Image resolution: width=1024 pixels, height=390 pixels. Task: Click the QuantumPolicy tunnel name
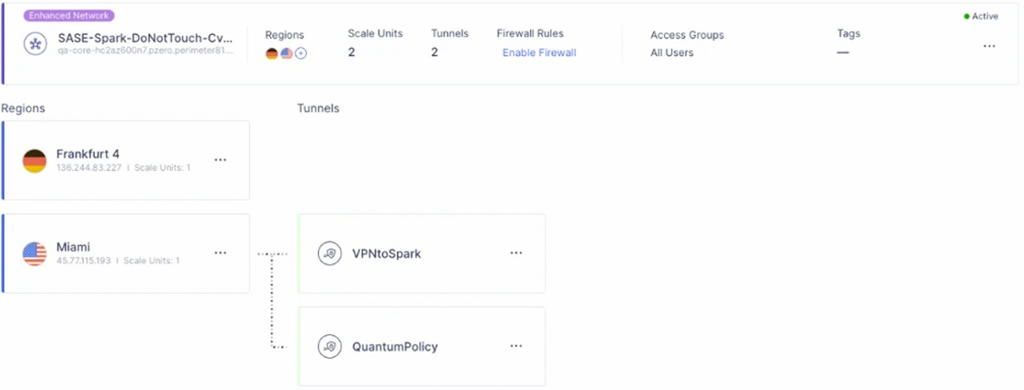coord(395,346)
